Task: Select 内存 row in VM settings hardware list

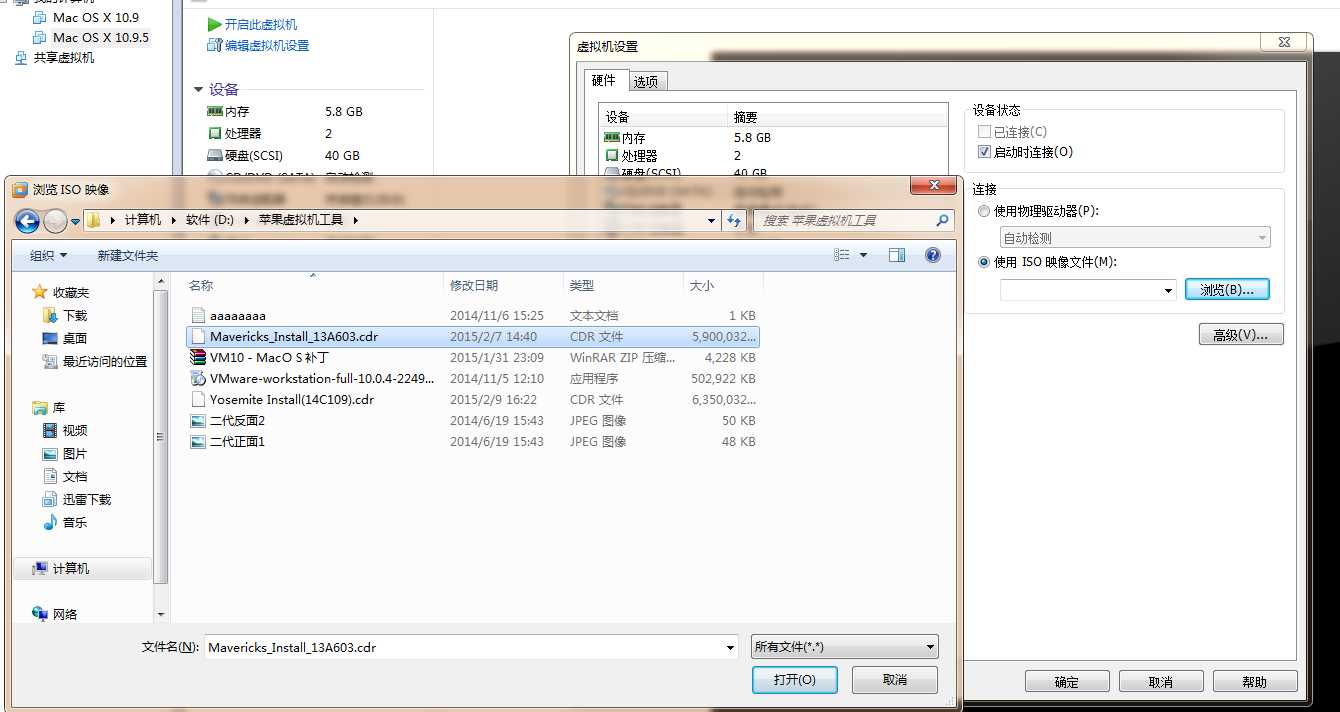Action: click(x=772, y=137)
